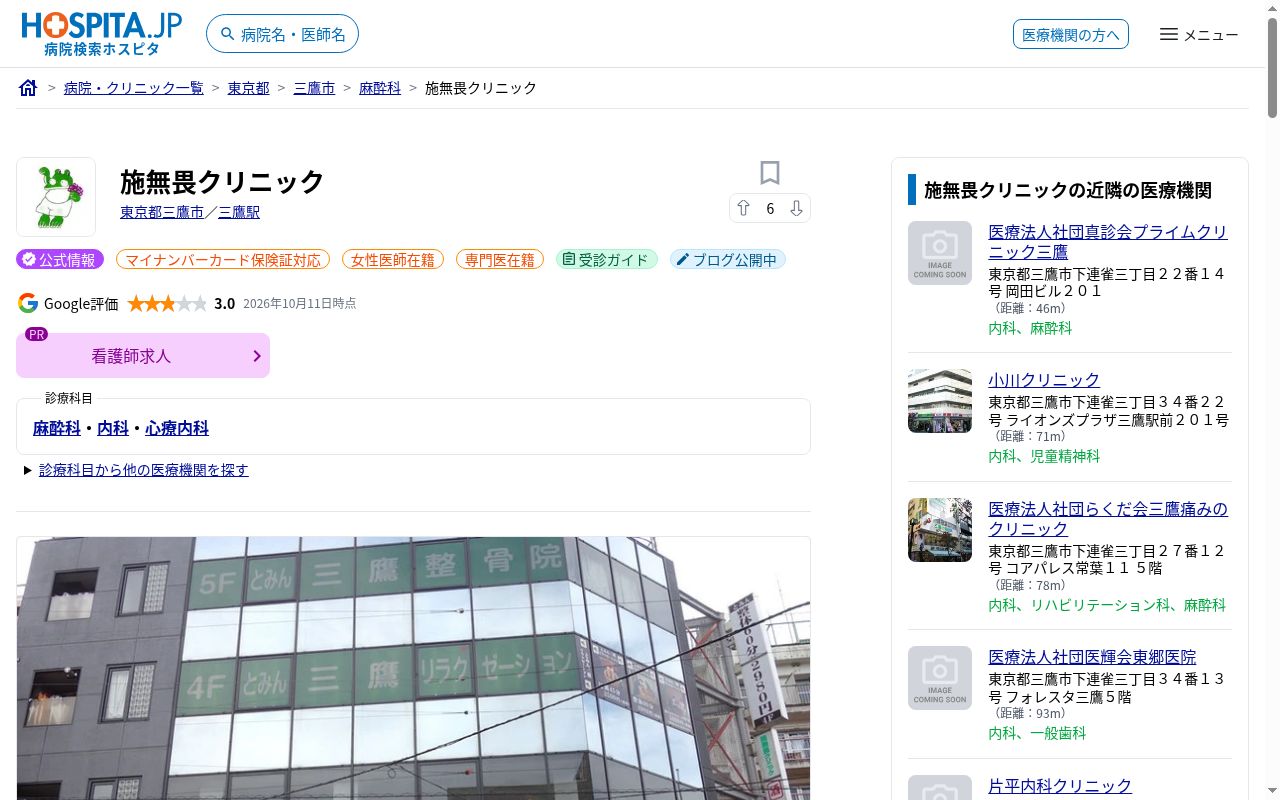Screen dimensions: 1280x800
Task: Open 受診ガイド tag
Action: point(607,260)
